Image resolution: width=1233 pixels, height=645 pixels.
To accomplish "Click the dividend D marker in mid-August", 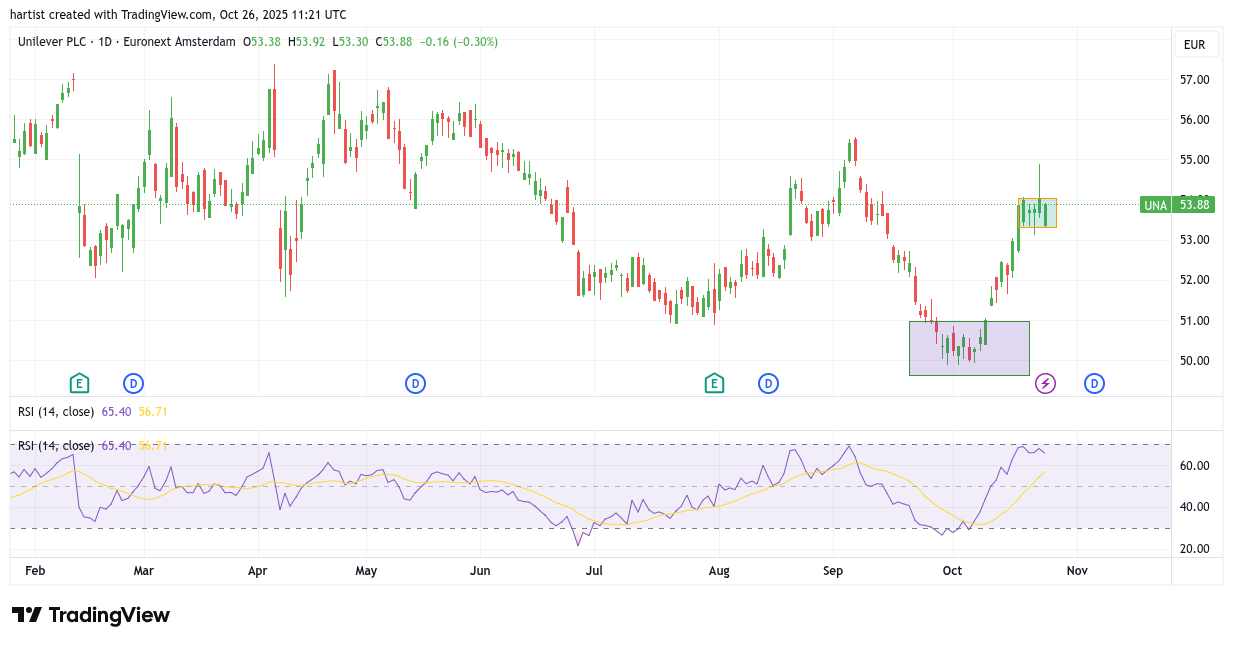I will (x=768, y=383).
